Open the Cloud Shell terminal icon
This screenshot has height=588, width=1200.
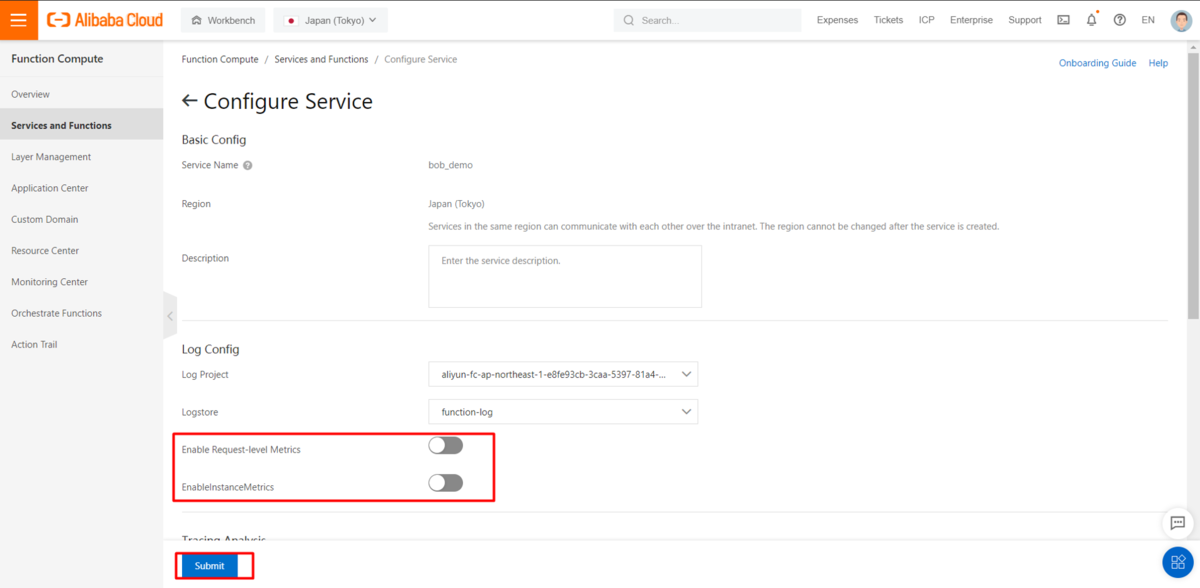point(1063,20)
